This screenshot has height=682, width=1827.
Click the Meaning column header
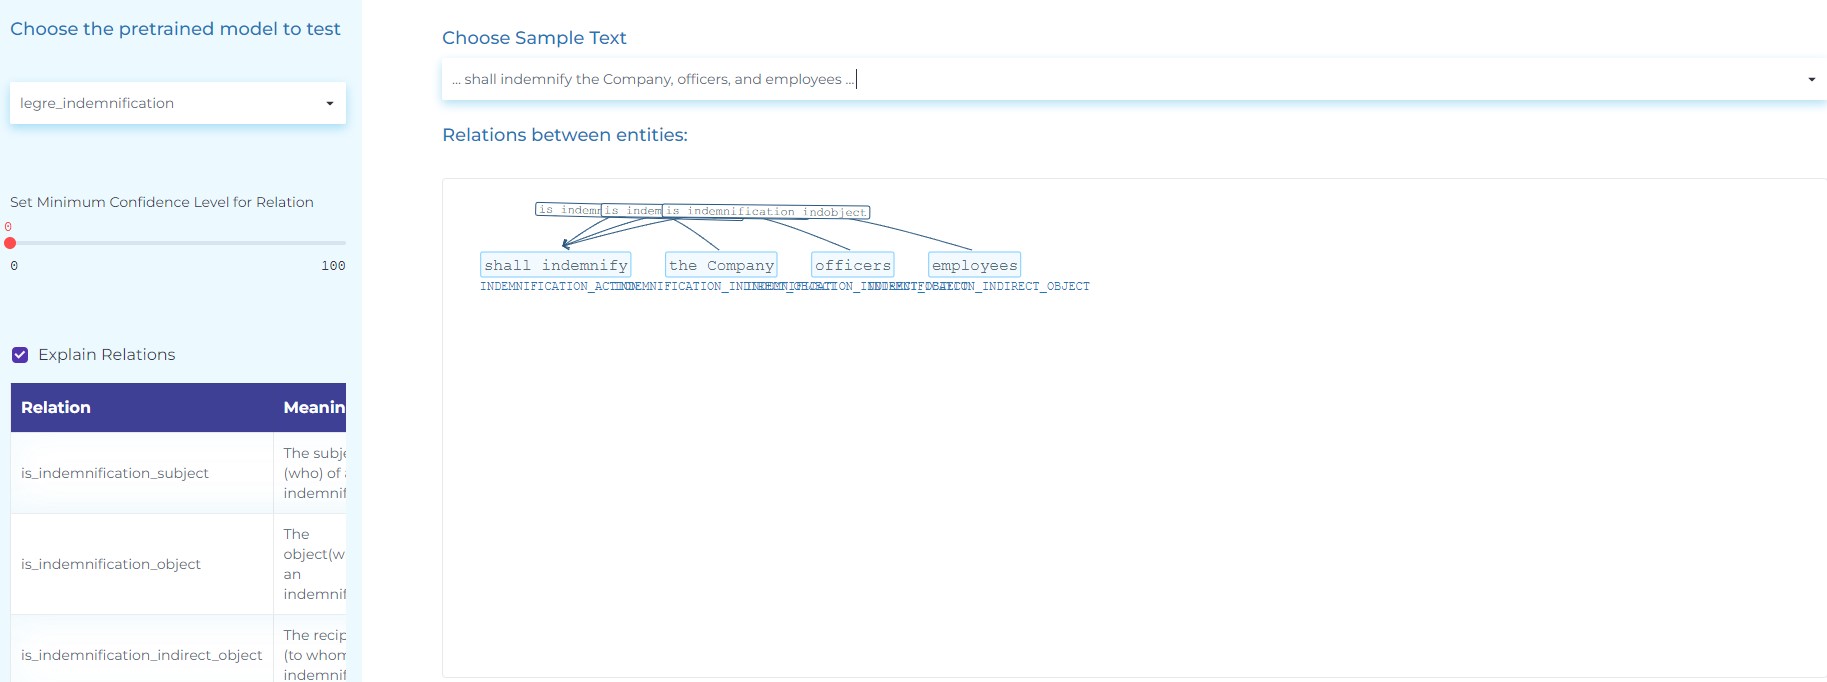(x=310, y=408)
